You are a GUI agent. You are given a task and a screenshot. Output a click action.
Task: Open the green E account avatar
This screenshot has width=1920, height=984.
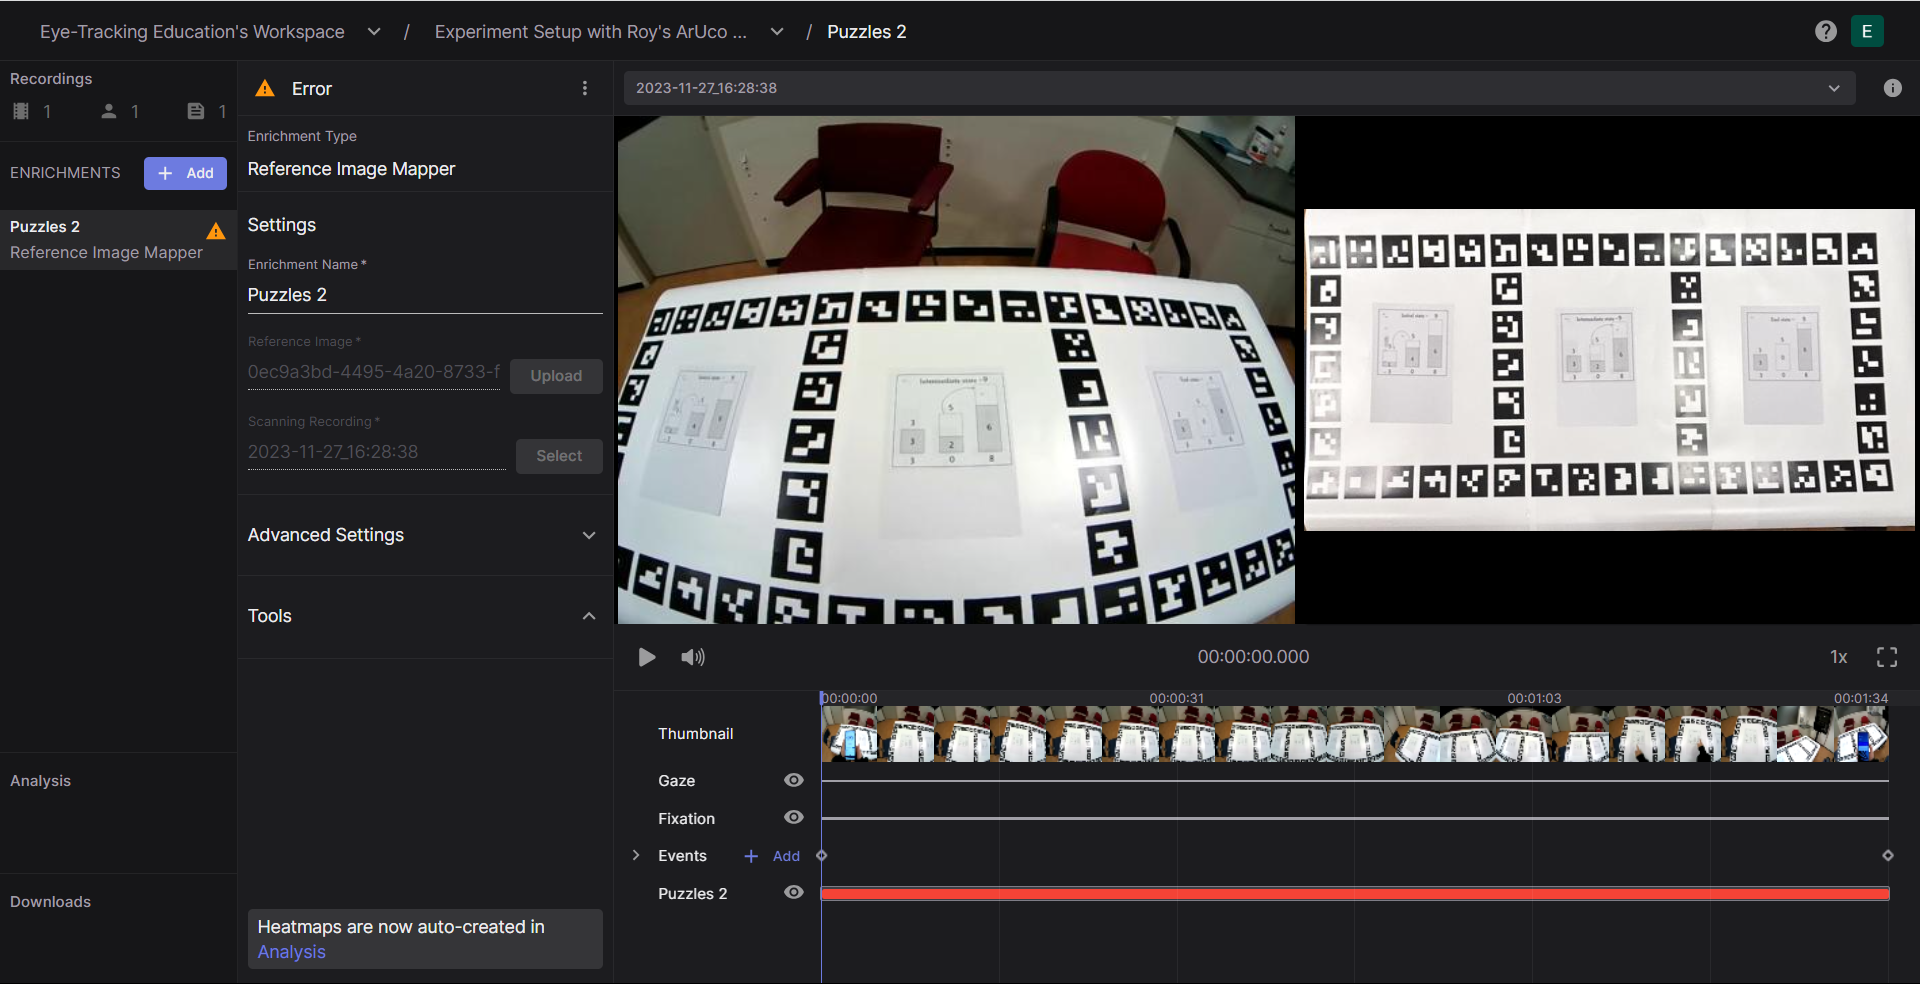pyautogui.click(x=1866, y=31)
